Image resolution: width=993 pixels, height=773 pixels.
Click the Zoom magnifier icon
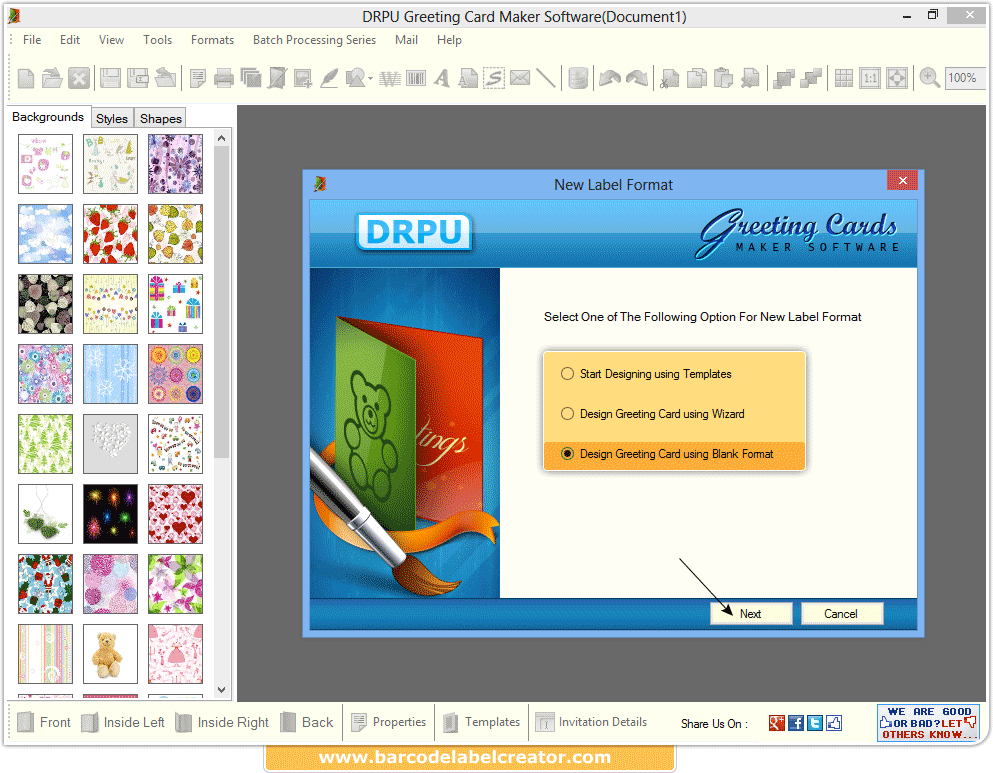(x=930, y=77)
